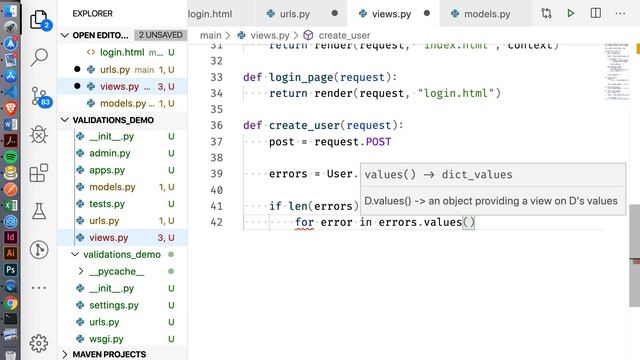Image resolution: width=640 pixels, height=360 pixels.
Task: Open the Testing beaker icon
Action: pyautogui.click(x=39, y=211)
